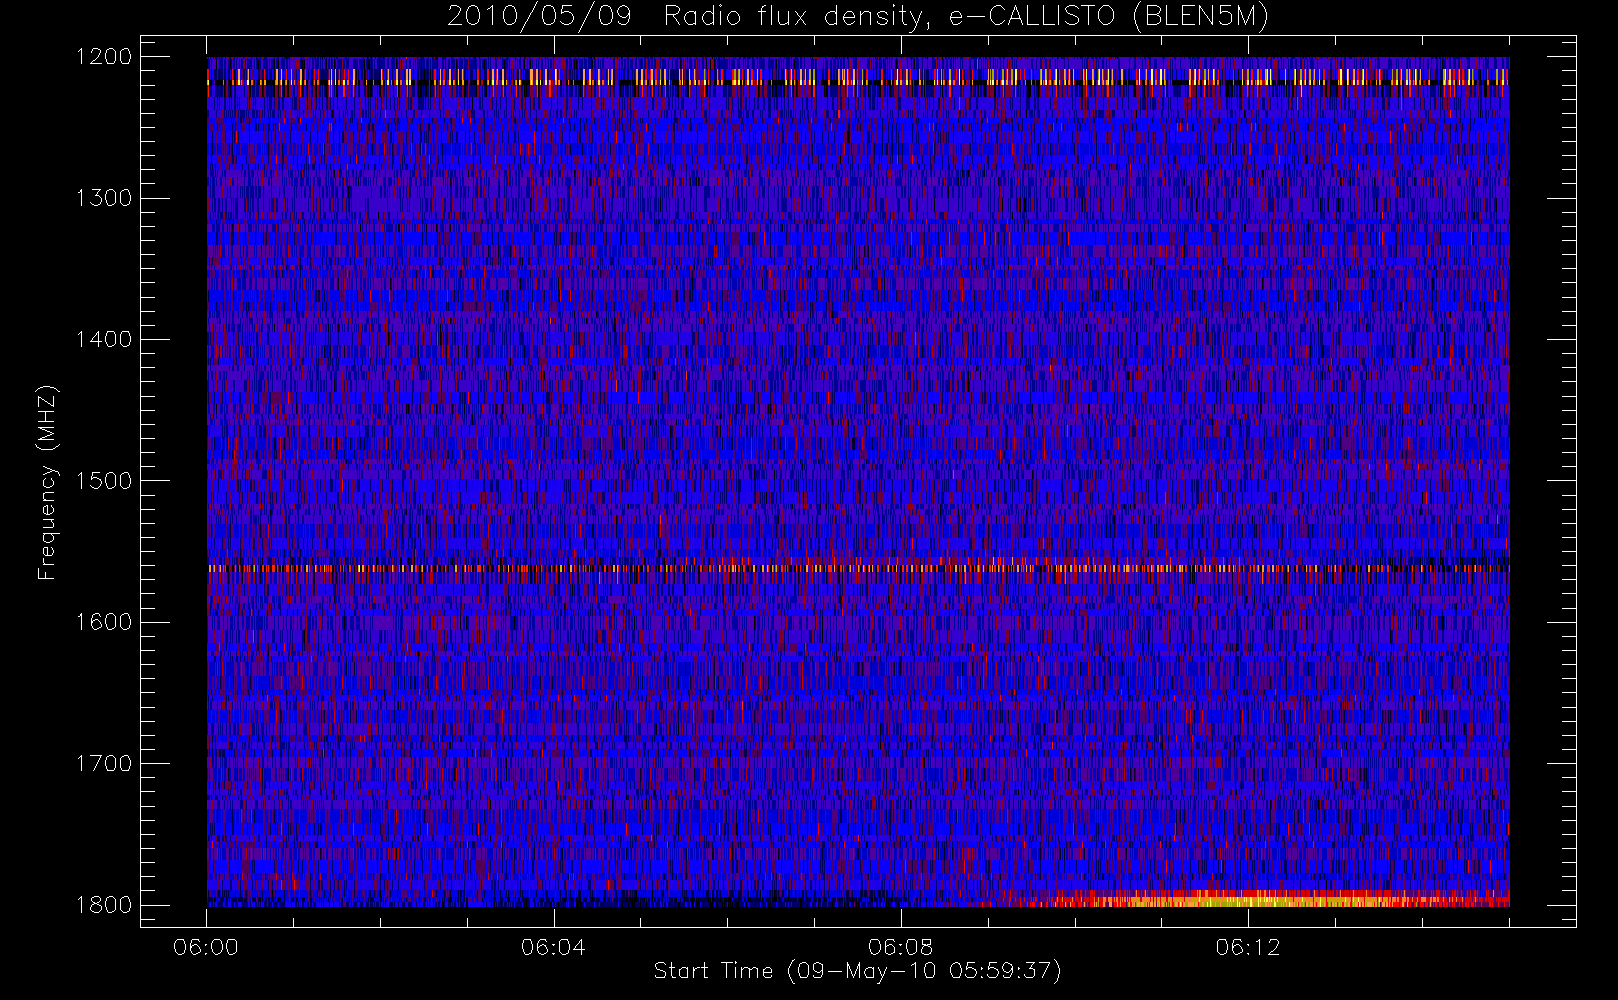Viewport: 1618px width, 1000px height.
Task: Click the Start Time axis label
Action: [x=858, y=971]
